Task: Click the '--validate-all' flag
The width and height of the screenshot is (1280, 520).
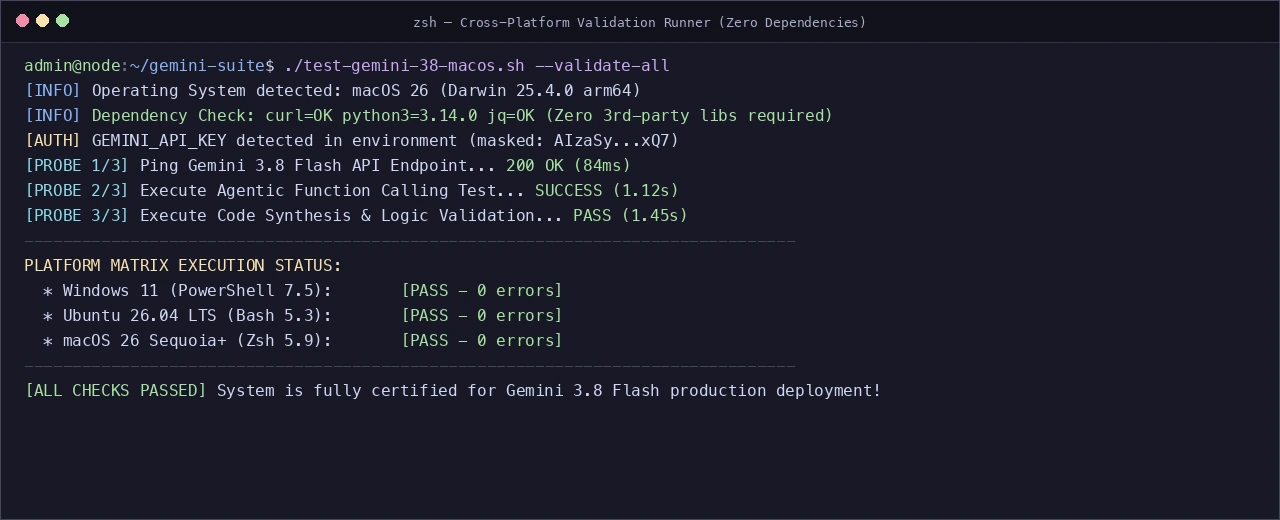Action: point(603,66)
